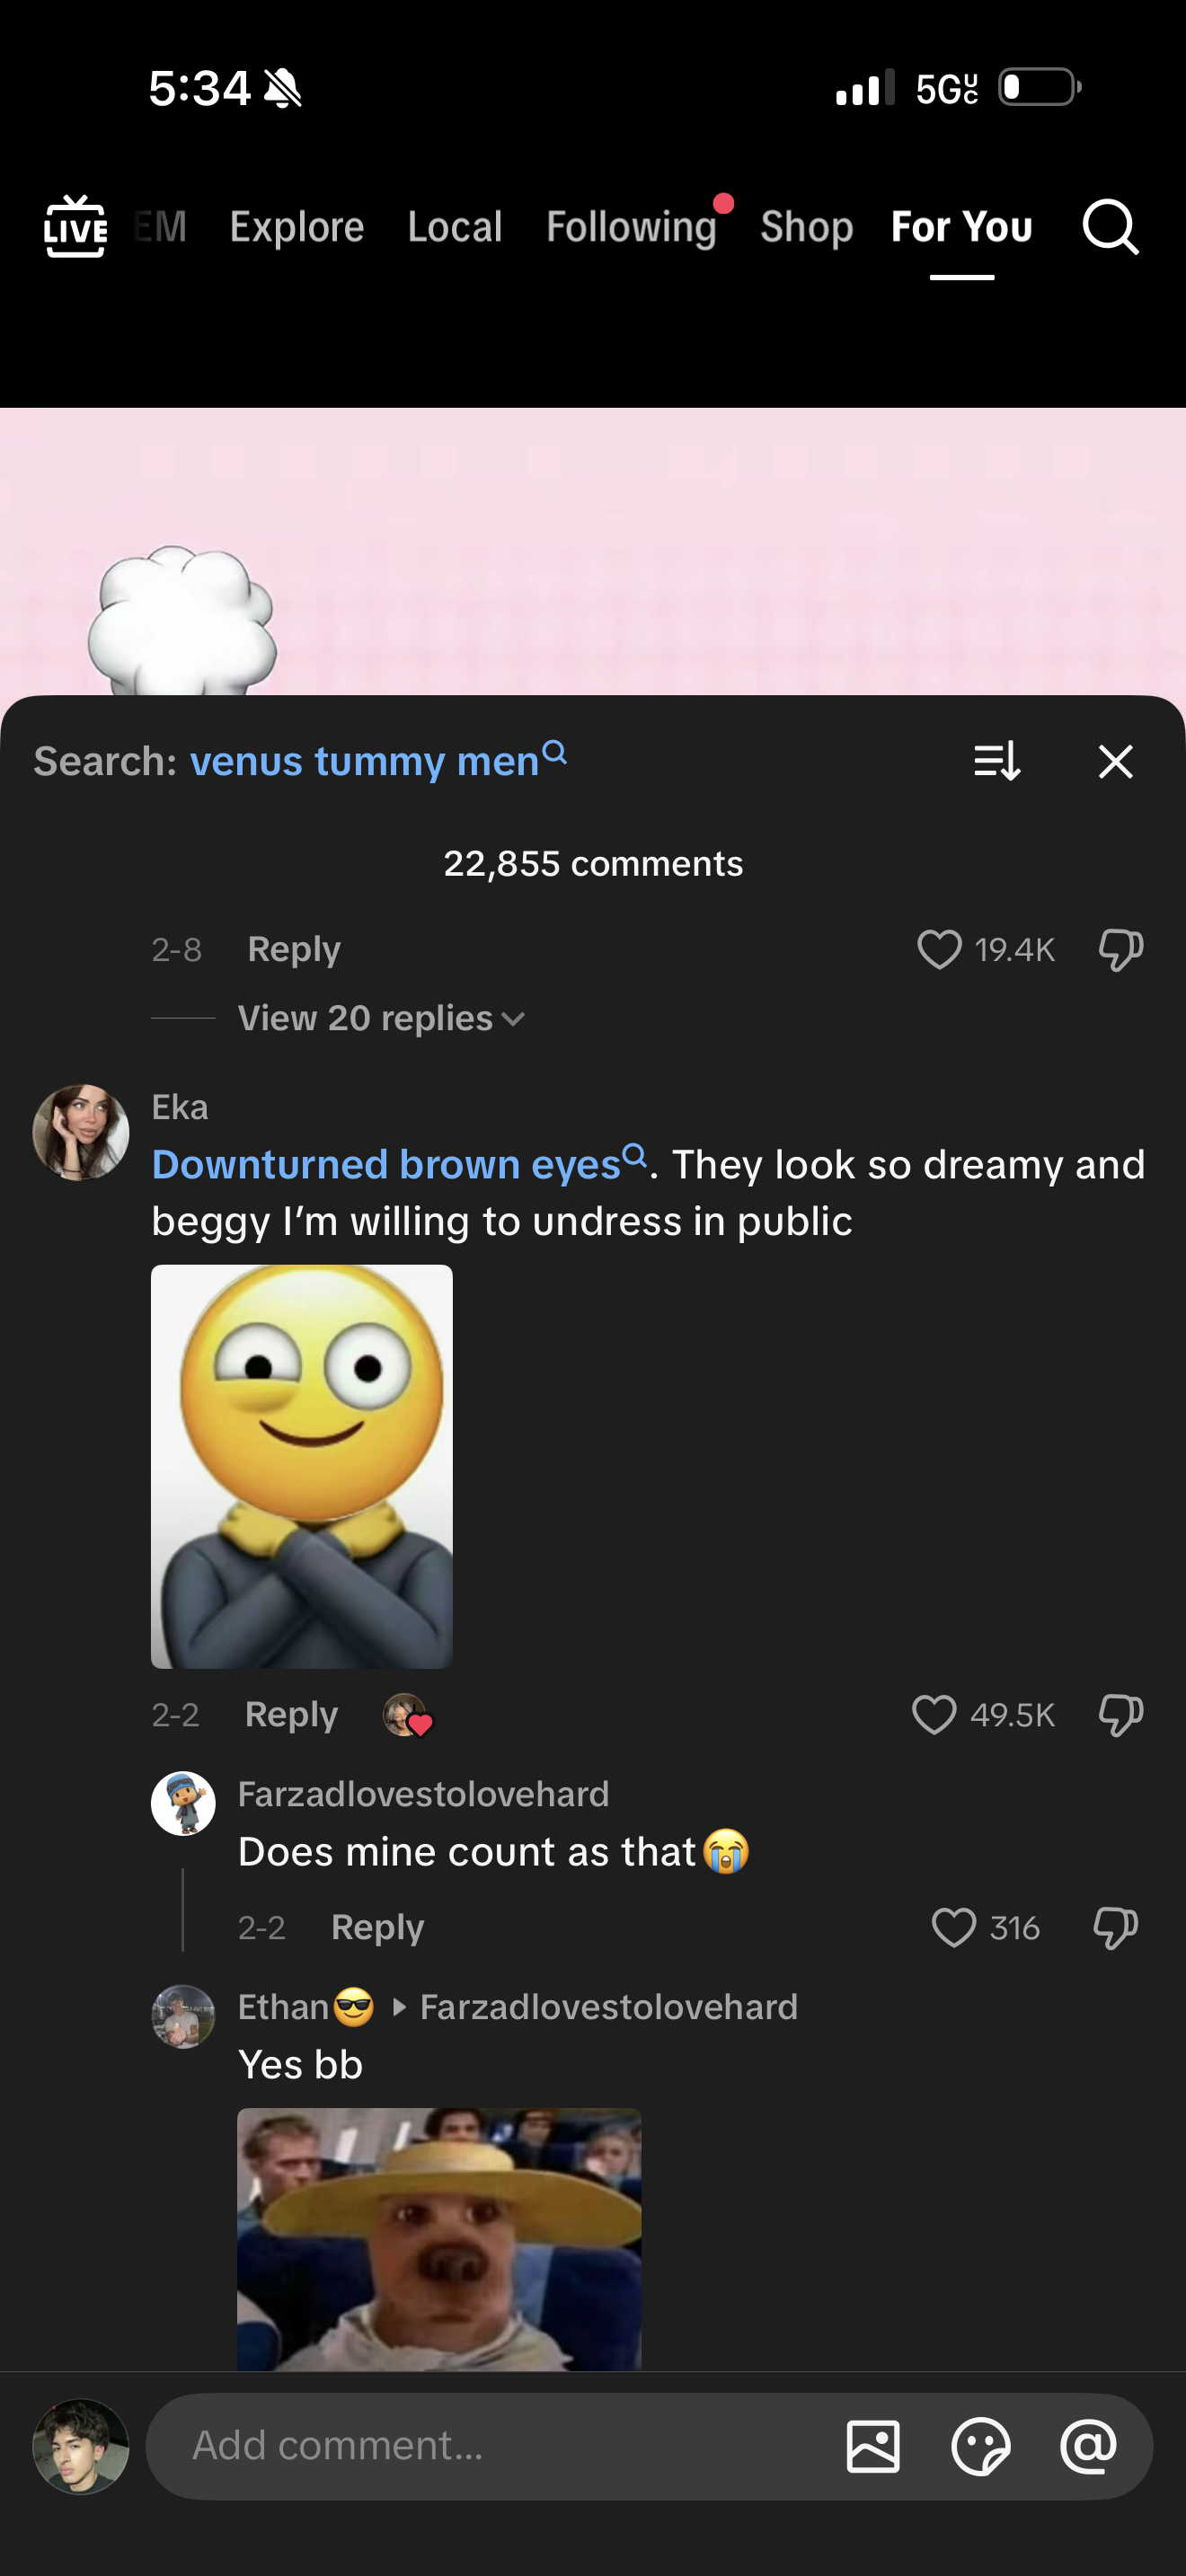Like Eka's comment with 49.5K likes
This screenshot has height=2576, width=1186.
click(934, 1715)
